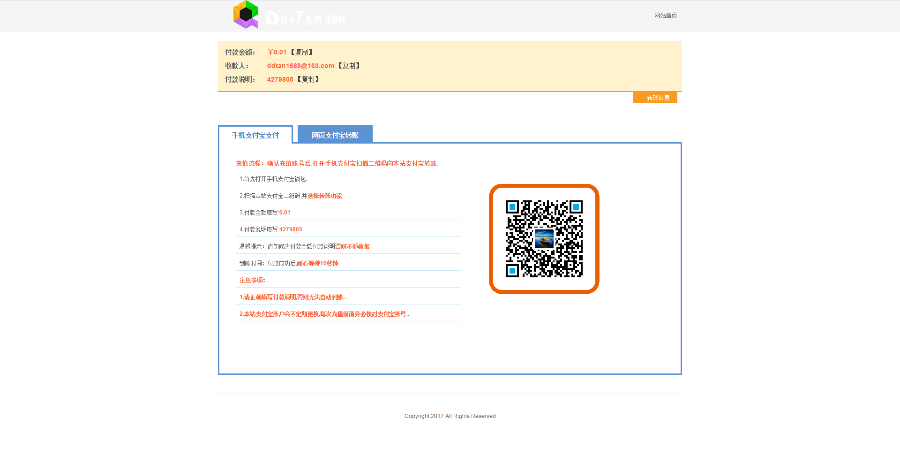Click the 4279806 code in the info box
This screenshot has width=900, height=457.
pos(280,80)
